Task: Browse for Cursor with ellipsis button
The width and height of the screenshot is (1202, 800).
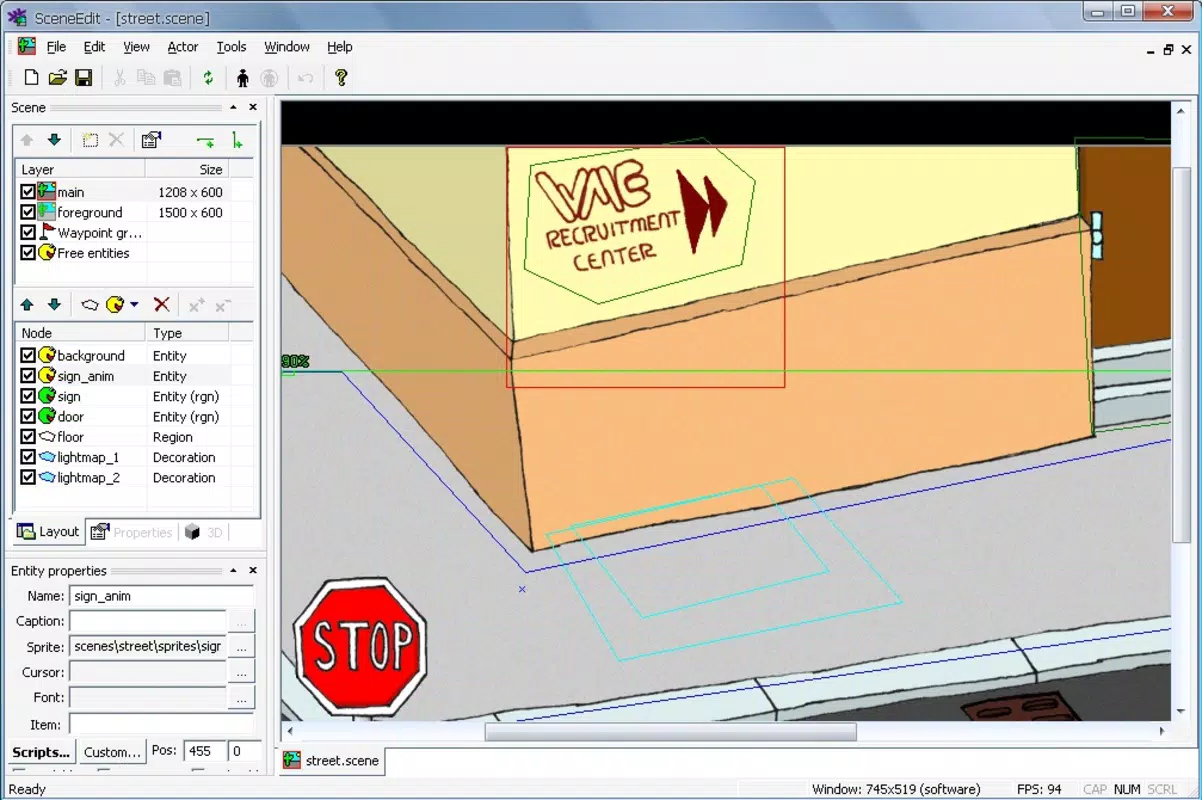Action: coord(241,672)
